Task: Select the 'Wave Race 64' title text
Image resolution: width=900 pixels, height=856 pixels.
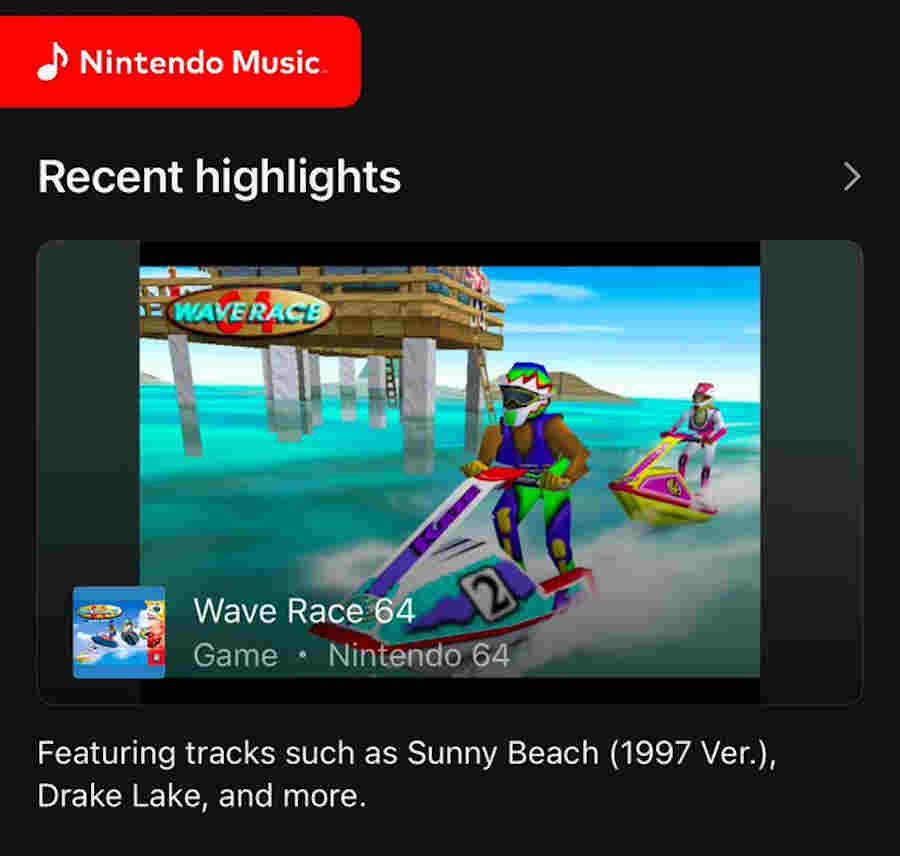Action: coord(304,610)
